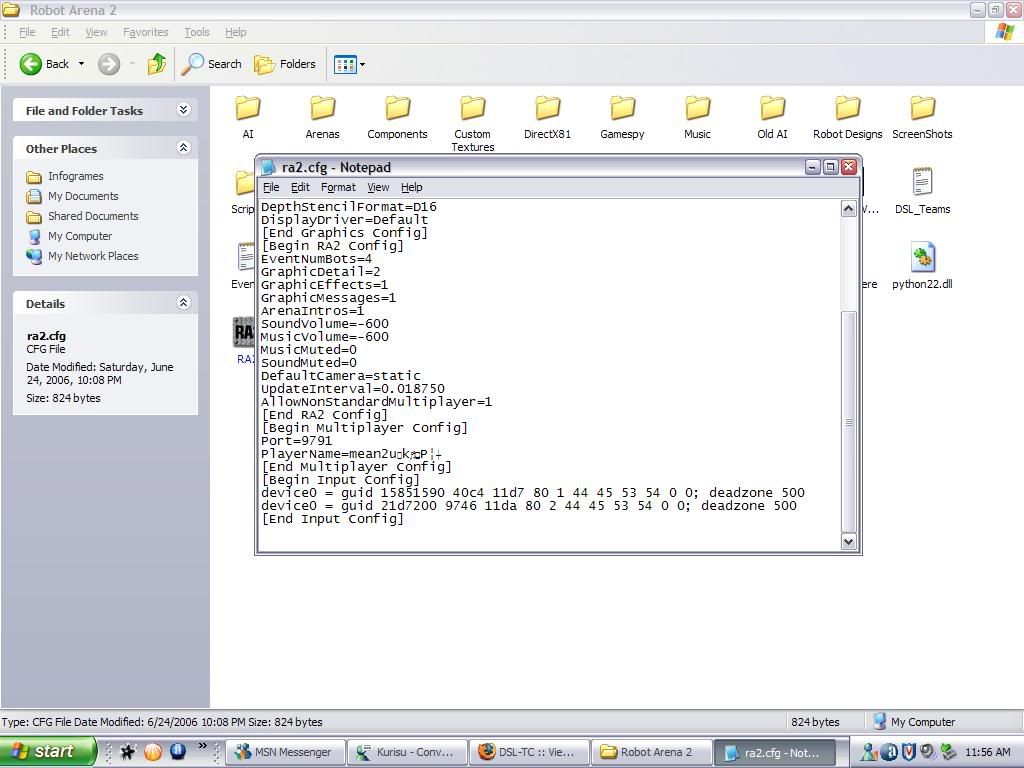Click the MSN Messenger tray icon
Image resolution: width=1024 pixels, height=768 pixels.
point(868,752)
